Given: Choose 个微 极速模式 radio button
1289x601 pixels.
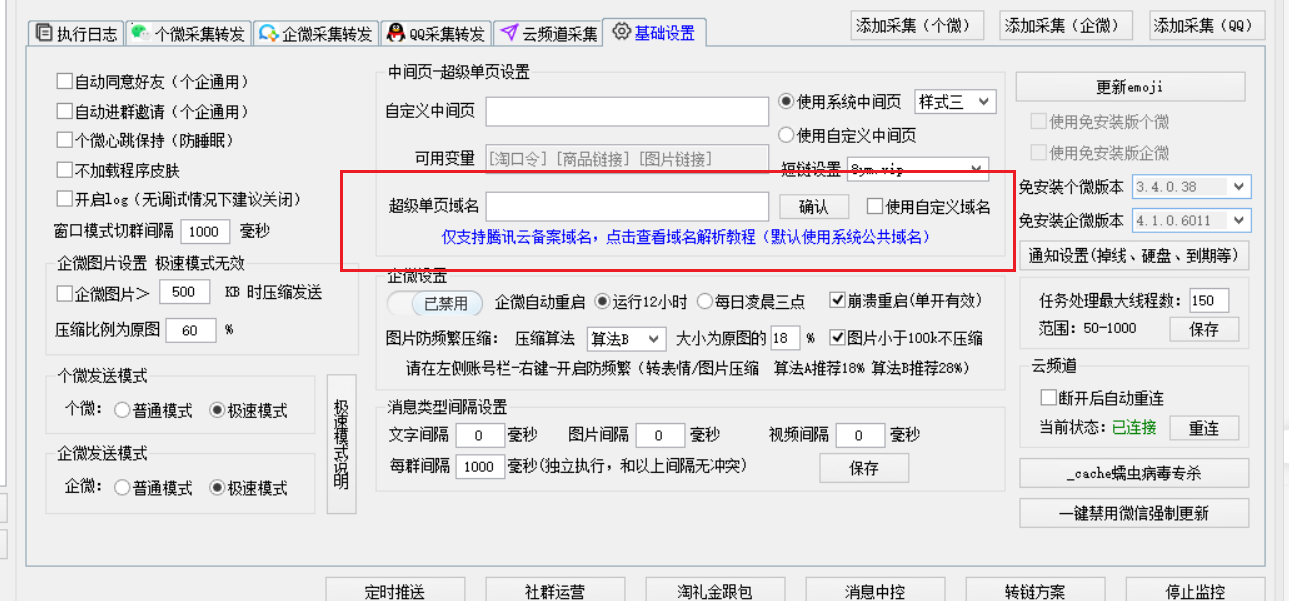Looking at the screenshot, I should (x=216, y=410).
